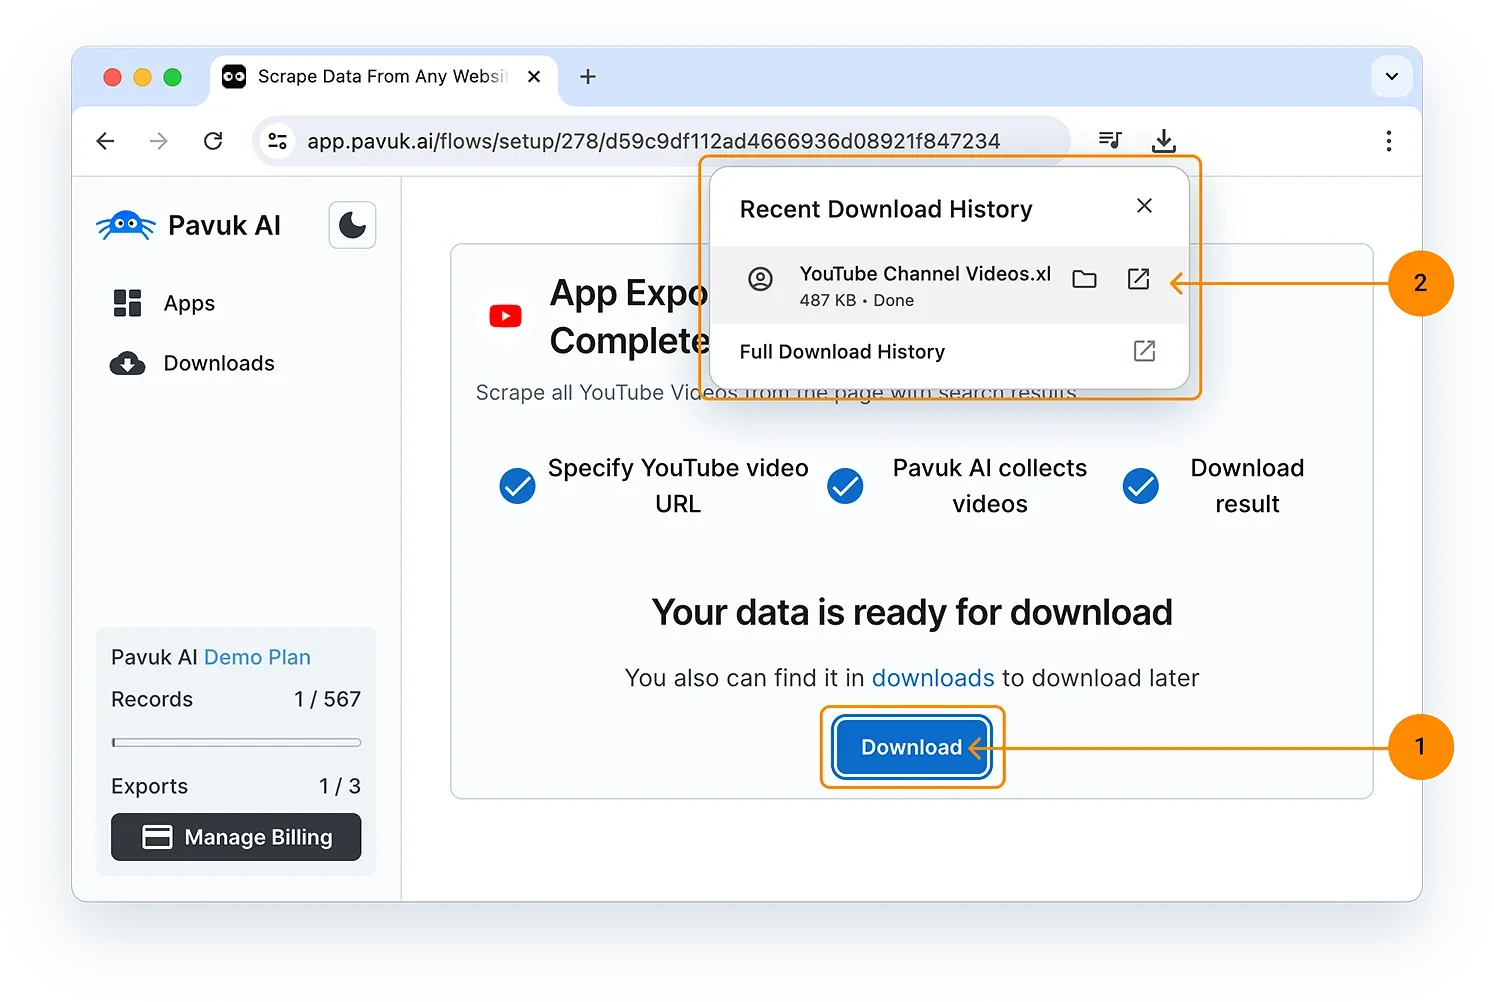Viewport: 1494px width, 1002px height.
Task: Open the downloaded YouTube Channel Videos file
Action: pyautogui.click(x=1138, y=279)
